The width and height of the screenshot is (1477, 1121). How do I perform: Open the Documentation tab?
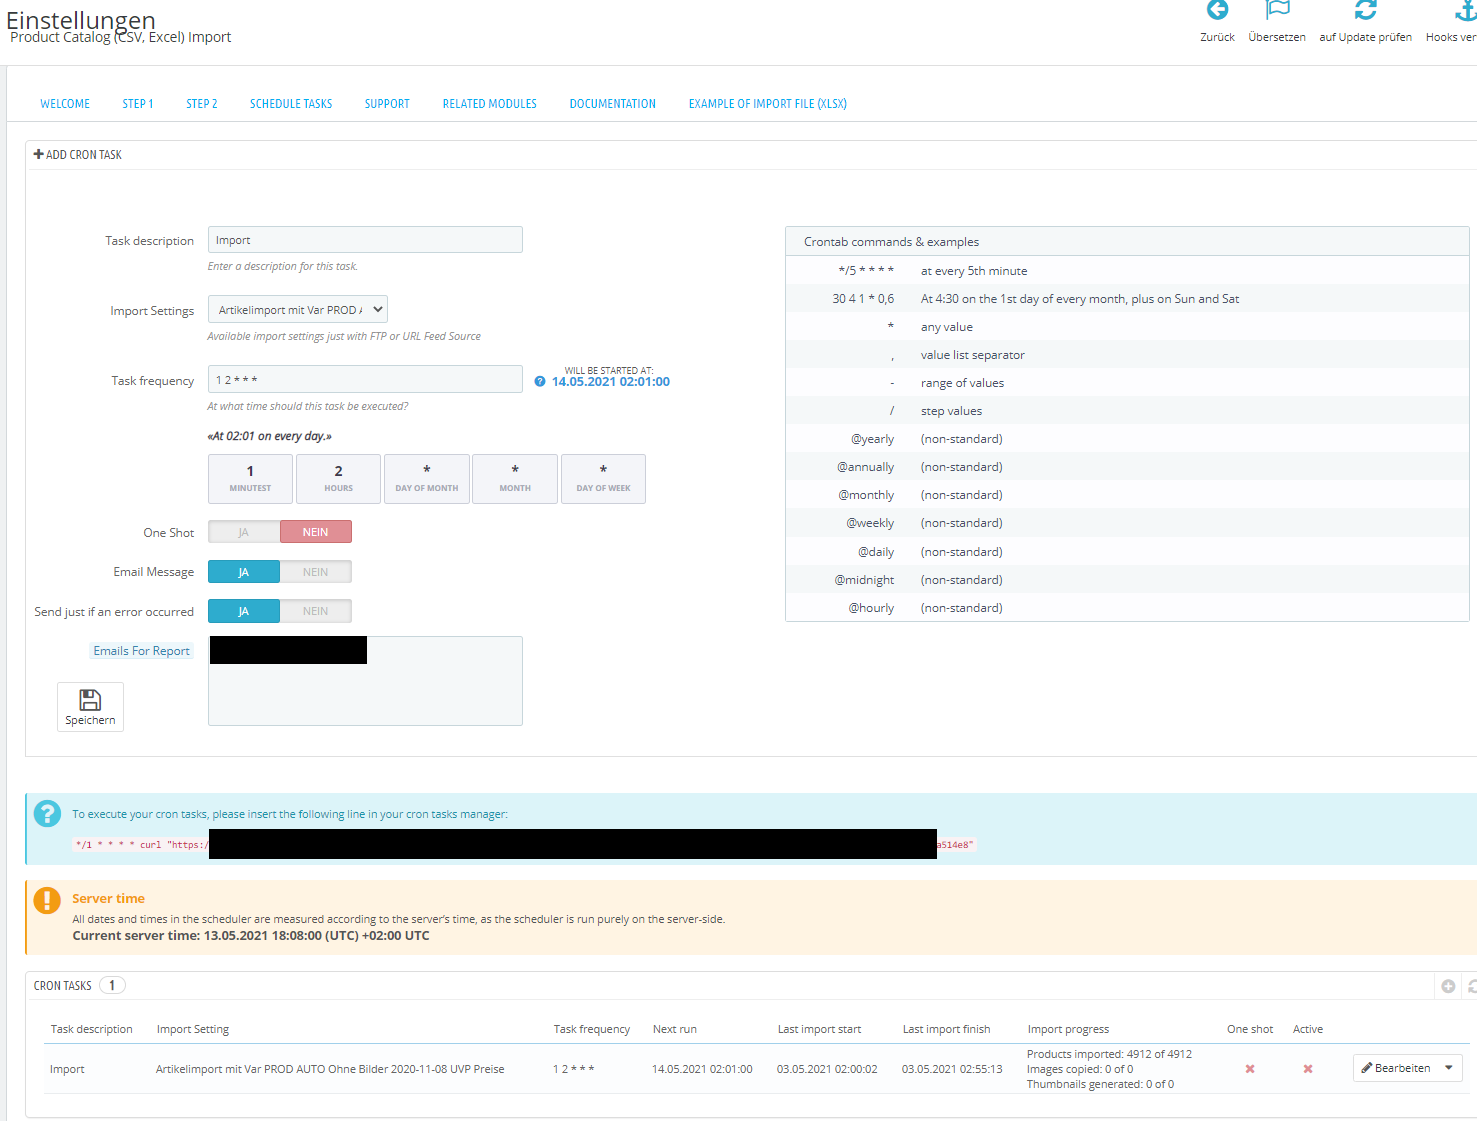coord(613,104)
